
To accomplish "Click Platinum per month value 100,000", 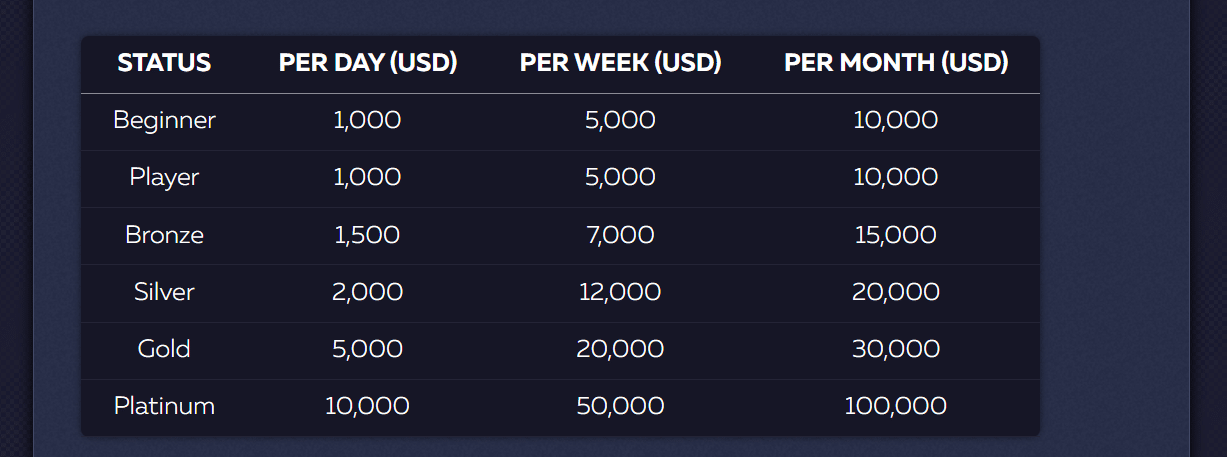I will pos(896,406).
